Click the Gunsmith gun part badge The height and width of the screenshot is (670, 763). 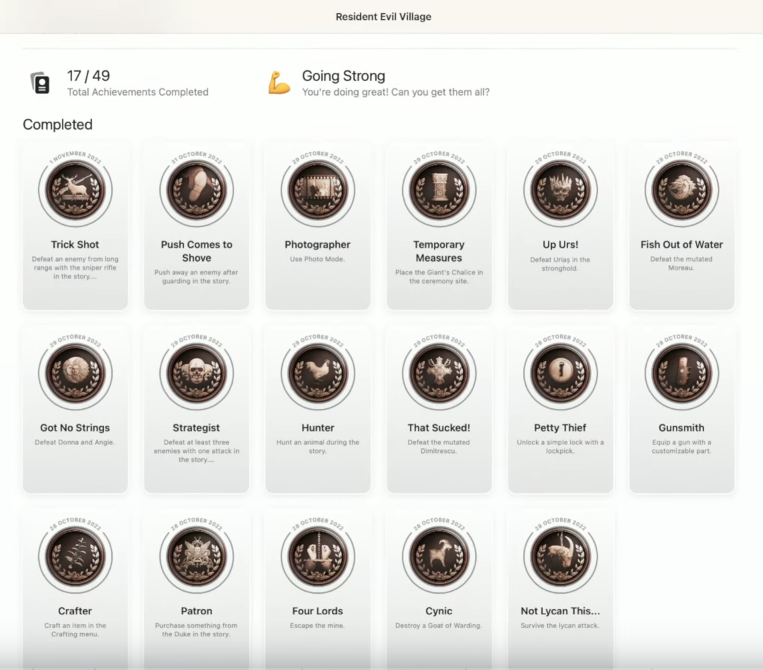click(681, 373)
